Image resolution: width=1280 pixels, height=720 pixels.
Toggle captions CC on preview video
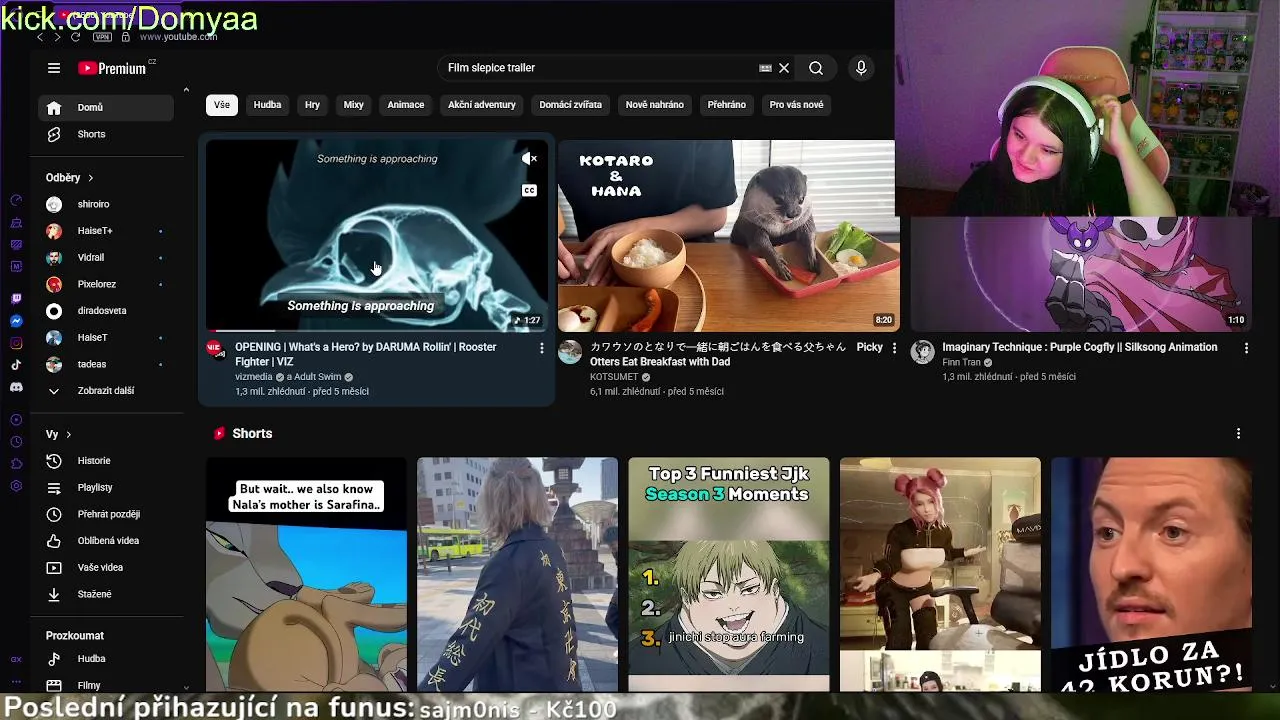[x=529, y=190]
